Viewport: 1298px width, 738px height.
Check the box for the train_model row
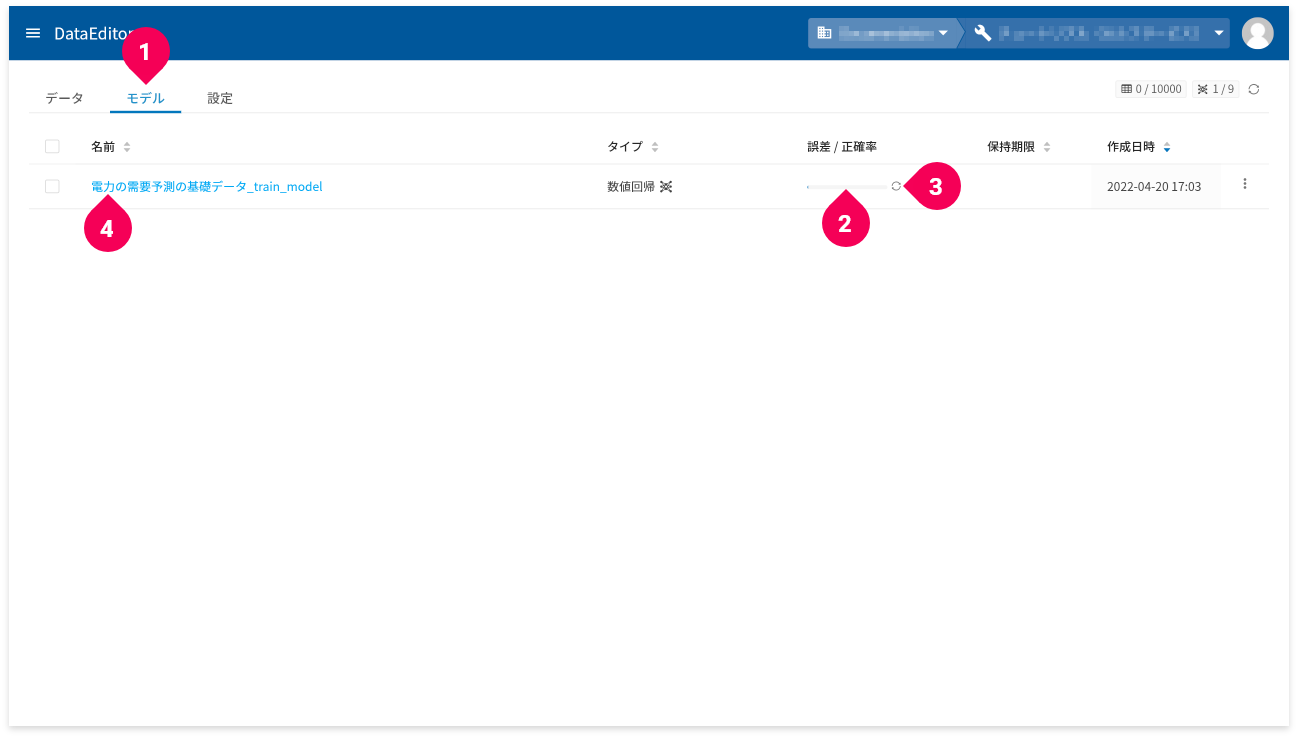[x=52, y=186]
